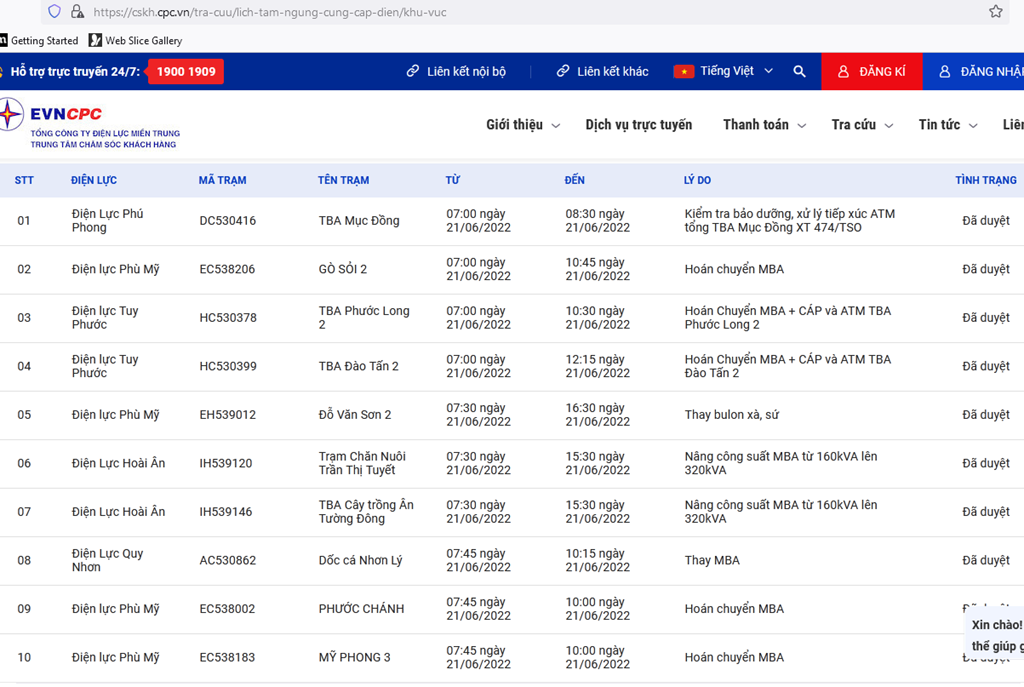
Task: Expand the Giới thiệu menu
Action: (522, 125)
